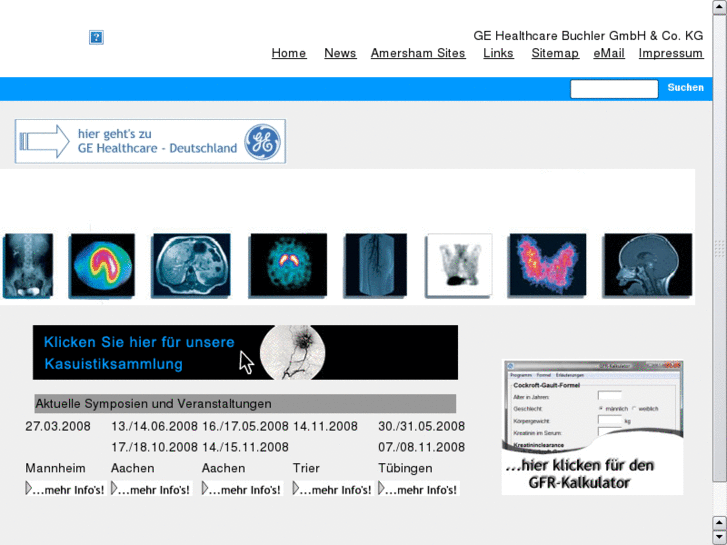Click the scrollbar up arrow at top
Image resolution: width=727 pixels, height=545 pixels.
coord(719,7)
